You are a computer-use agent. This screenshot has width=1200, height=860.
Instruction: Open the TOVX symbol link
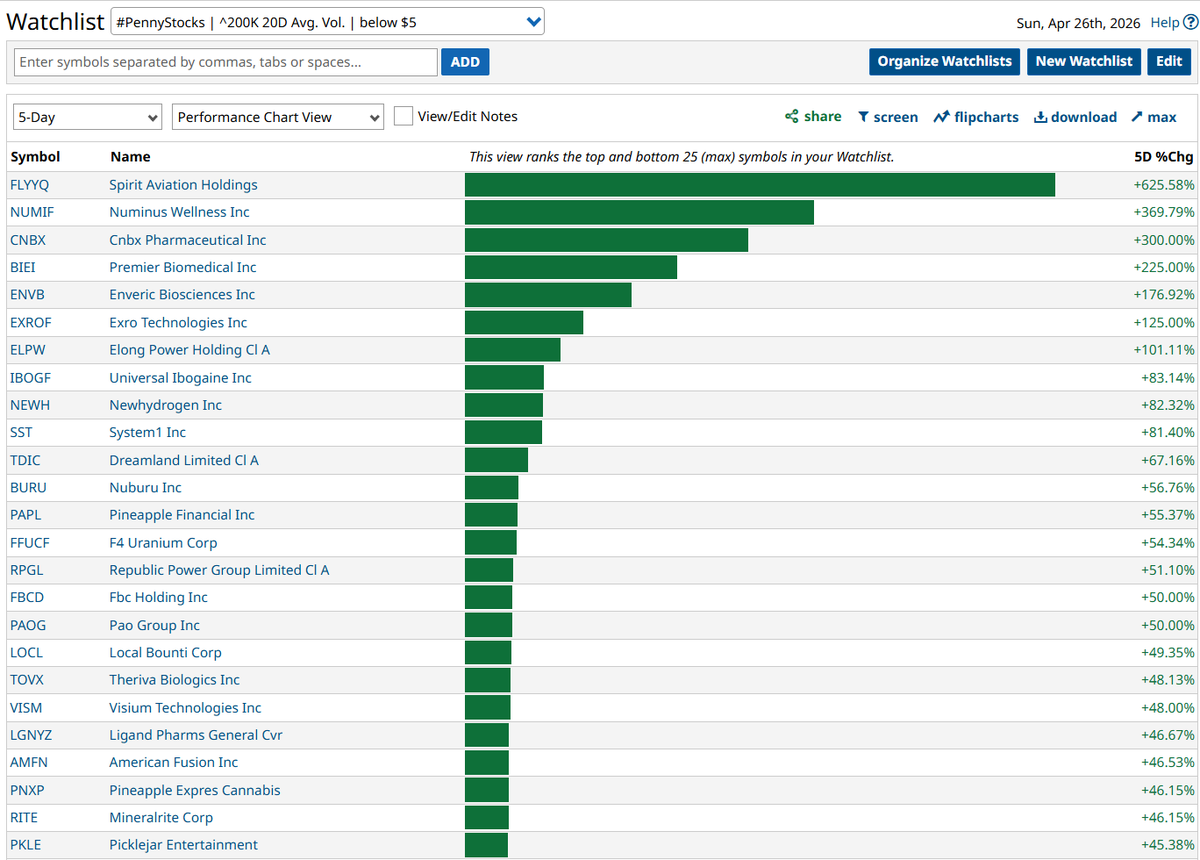pos(27,680)
